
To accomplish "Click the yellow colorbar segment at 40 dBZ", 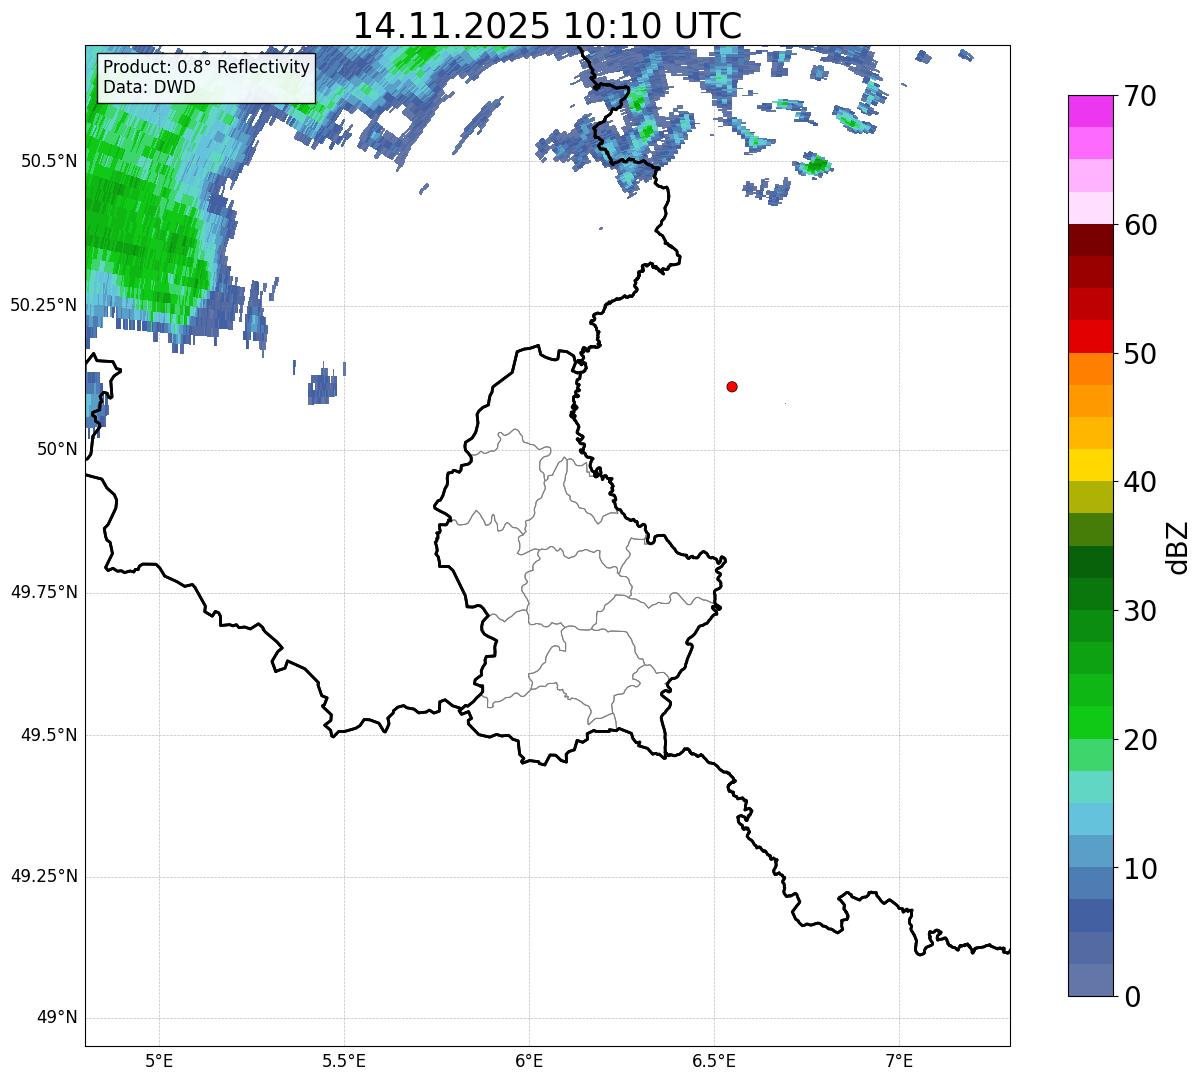I will coord(1090,465).
